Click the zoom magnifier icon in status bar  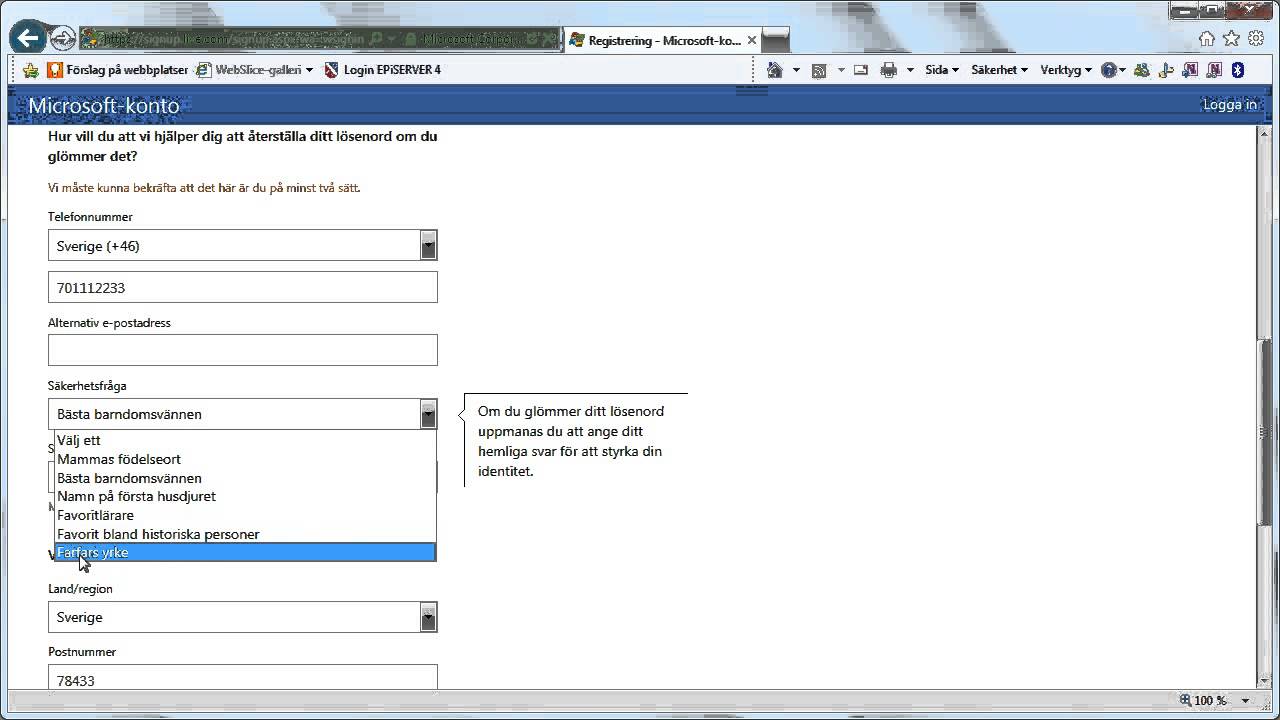point(1185,700)
